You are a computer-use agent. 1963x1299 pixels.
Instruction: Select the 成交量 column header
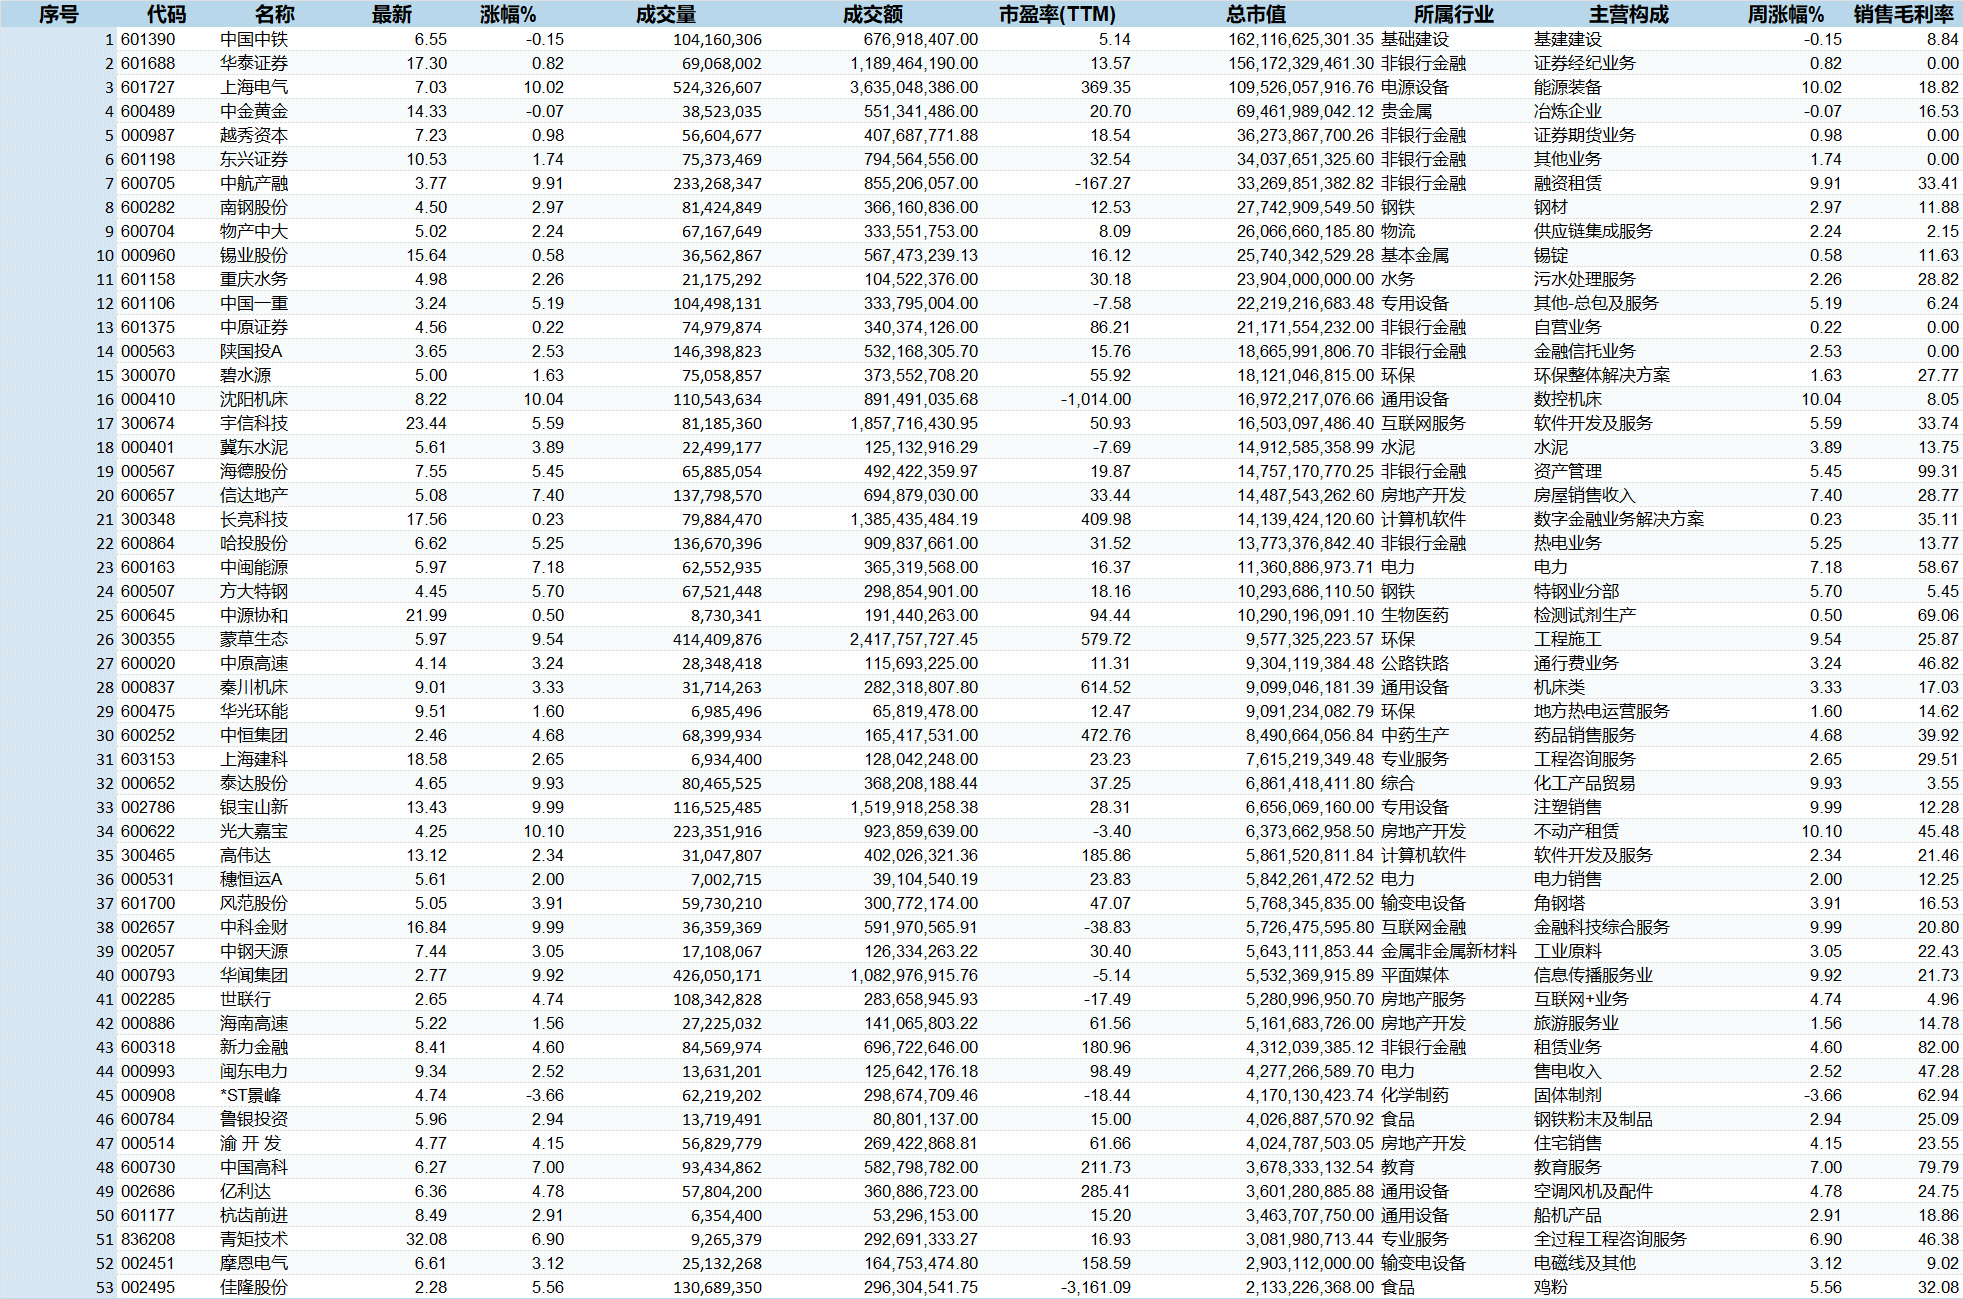(x=666, y=14)
